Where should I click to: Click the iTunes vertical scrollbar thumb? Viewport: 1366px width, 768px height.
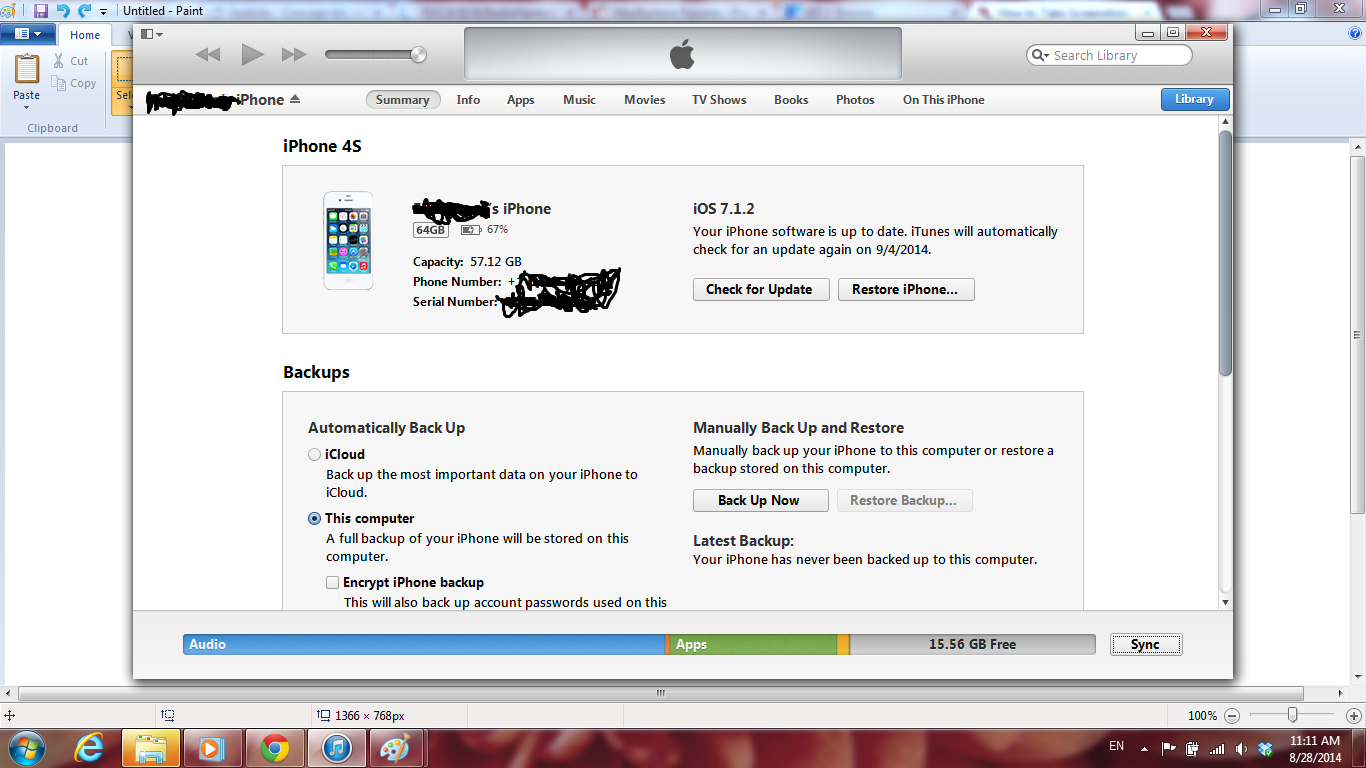(1226, 253)
